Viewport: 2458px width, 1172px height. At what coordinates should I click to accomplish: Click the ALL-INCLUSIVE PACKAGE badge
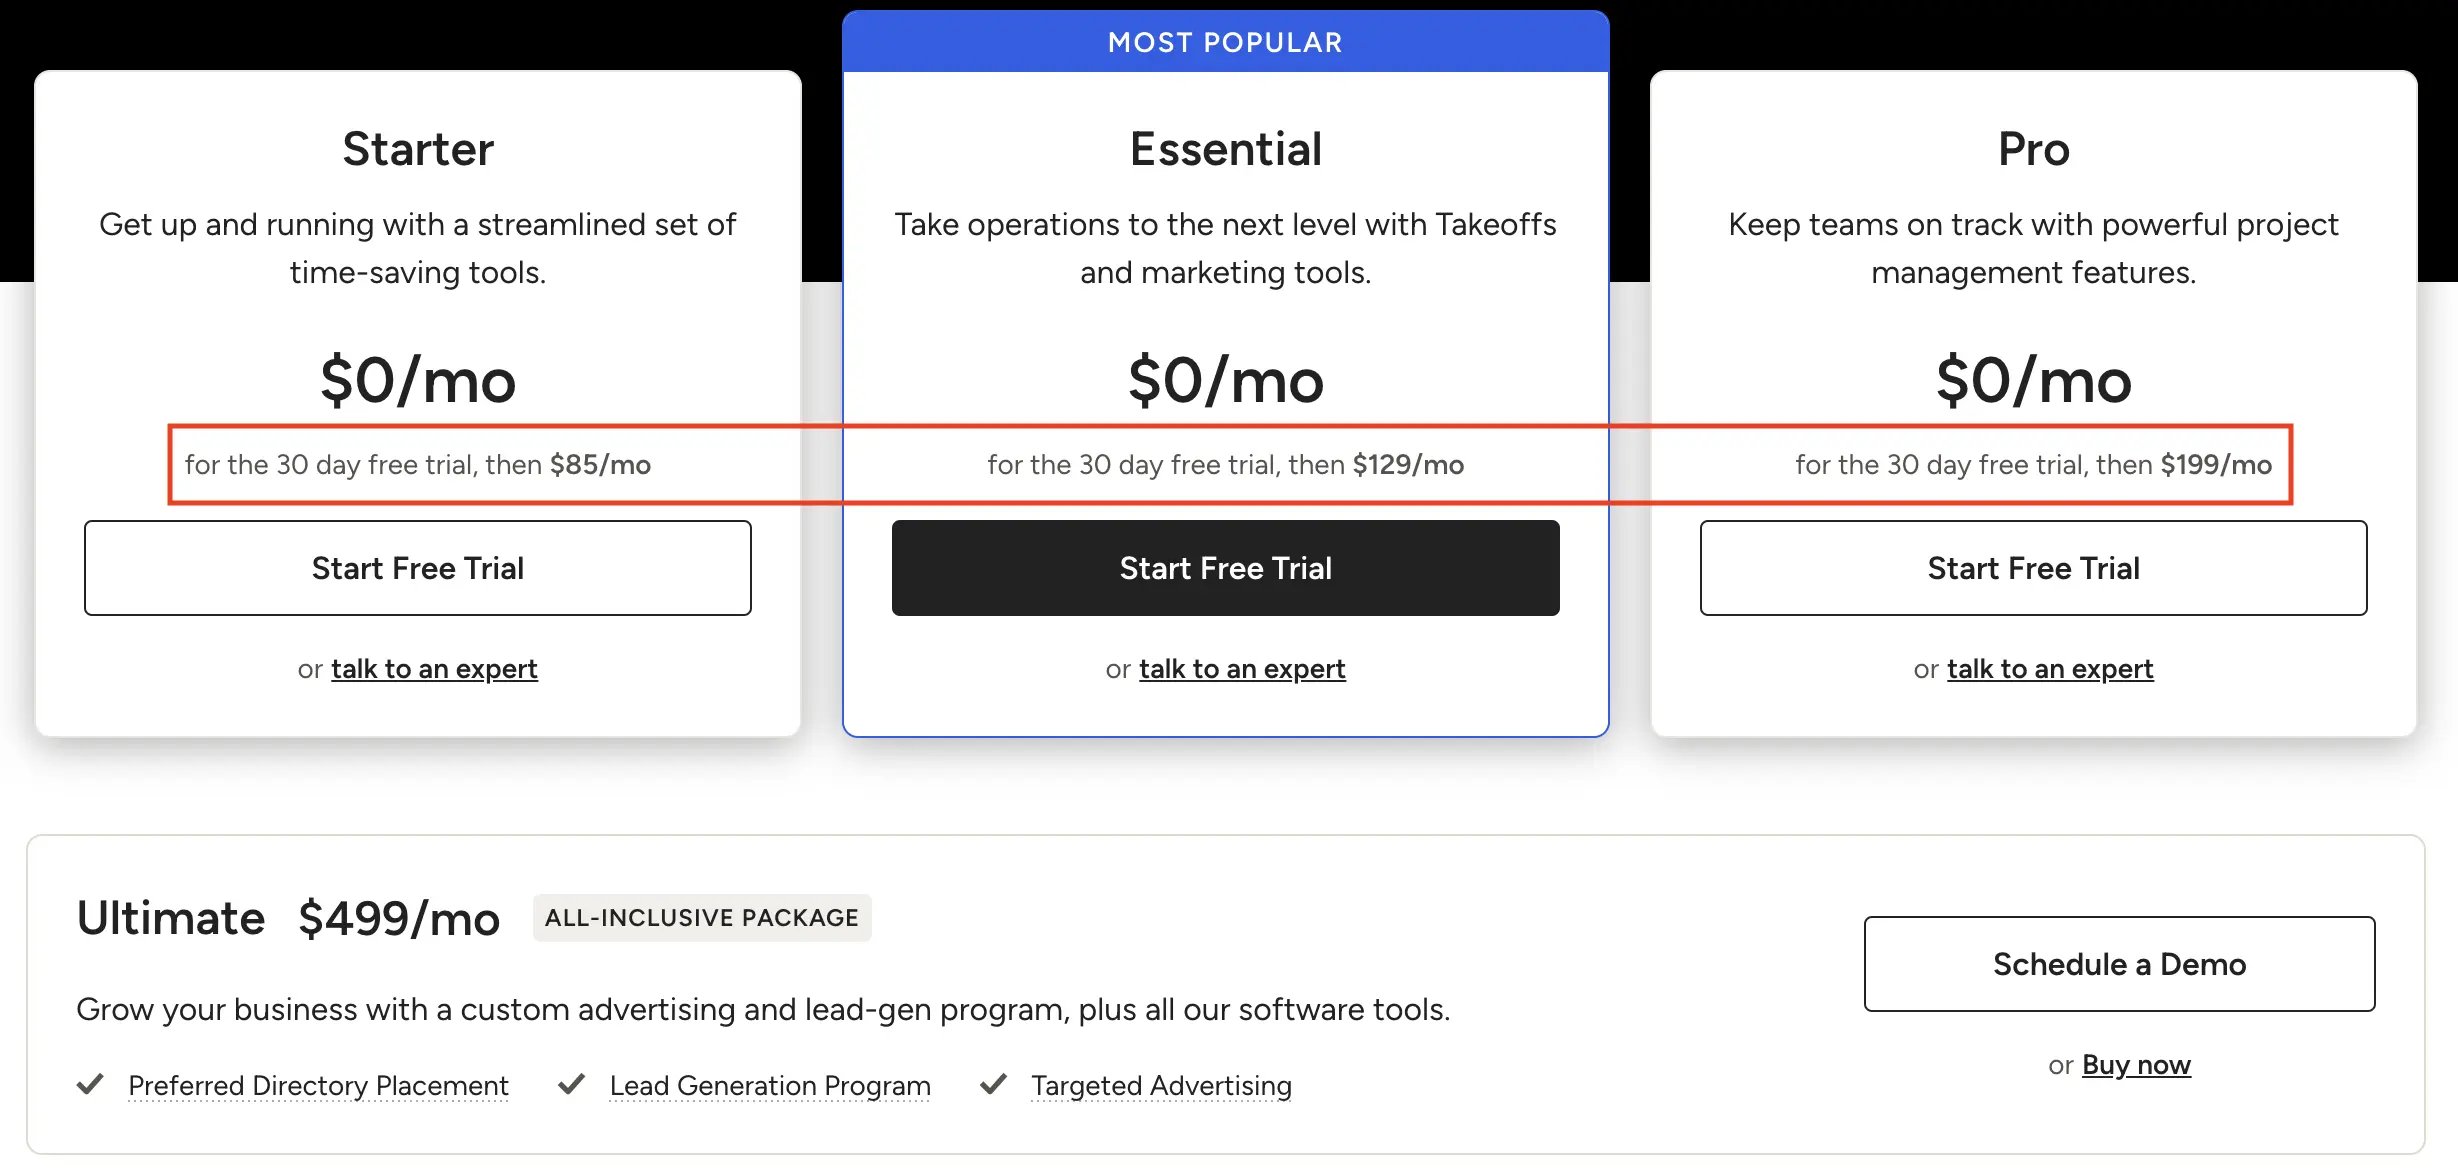[x=701, y=917]
